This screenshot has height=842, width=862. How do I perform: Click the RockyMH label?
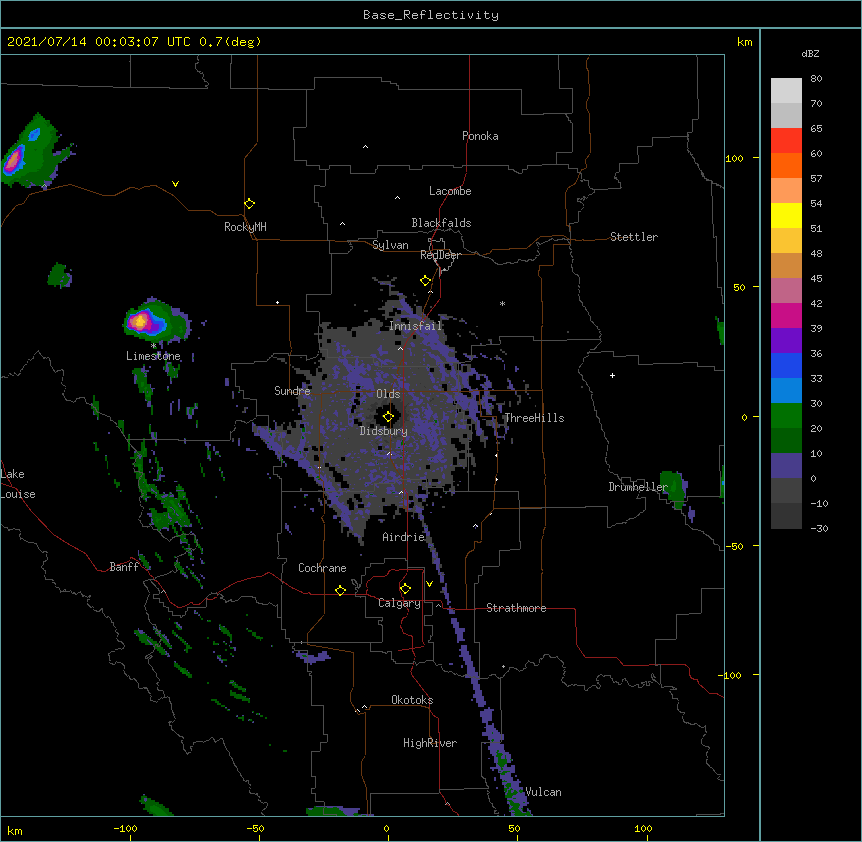point(245,227)
